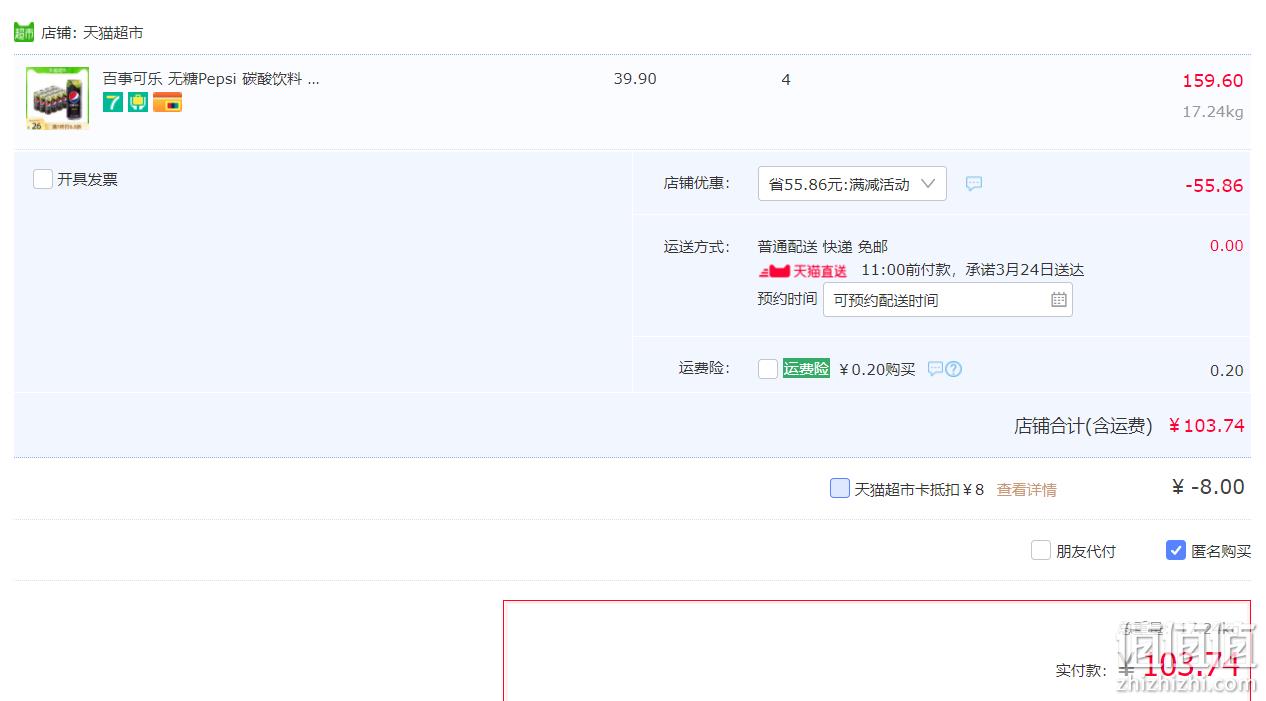Click the 7-day return service icon
This screenshot has width=1266, height=701.
pyautogui.click(x=113, y=102)
